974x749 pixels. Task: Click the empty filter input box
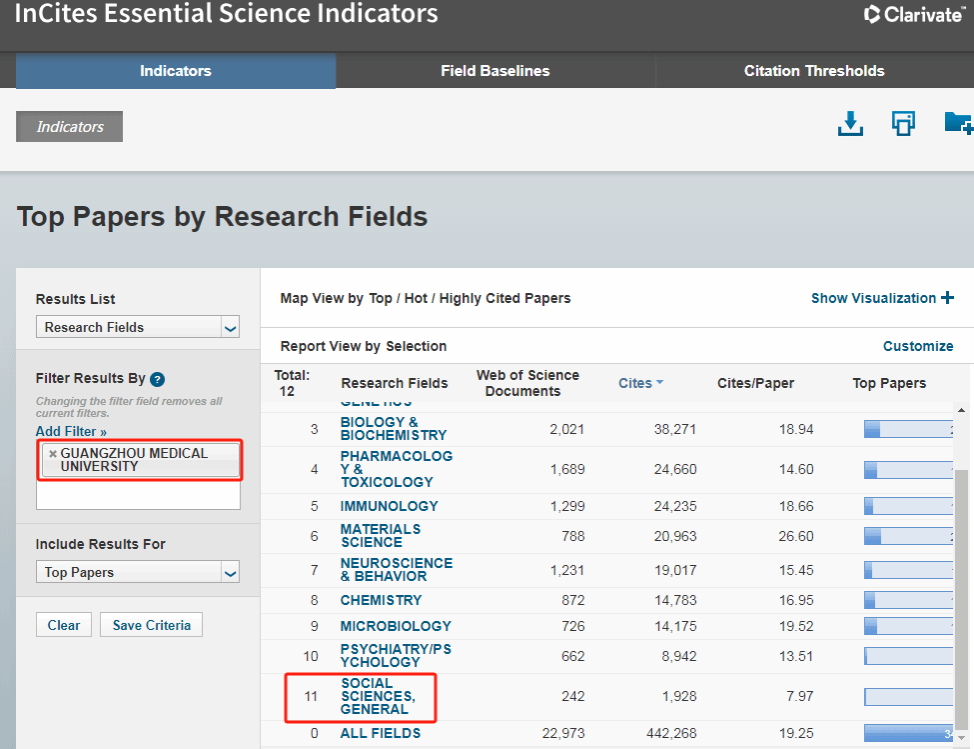(x=138, y=495)
